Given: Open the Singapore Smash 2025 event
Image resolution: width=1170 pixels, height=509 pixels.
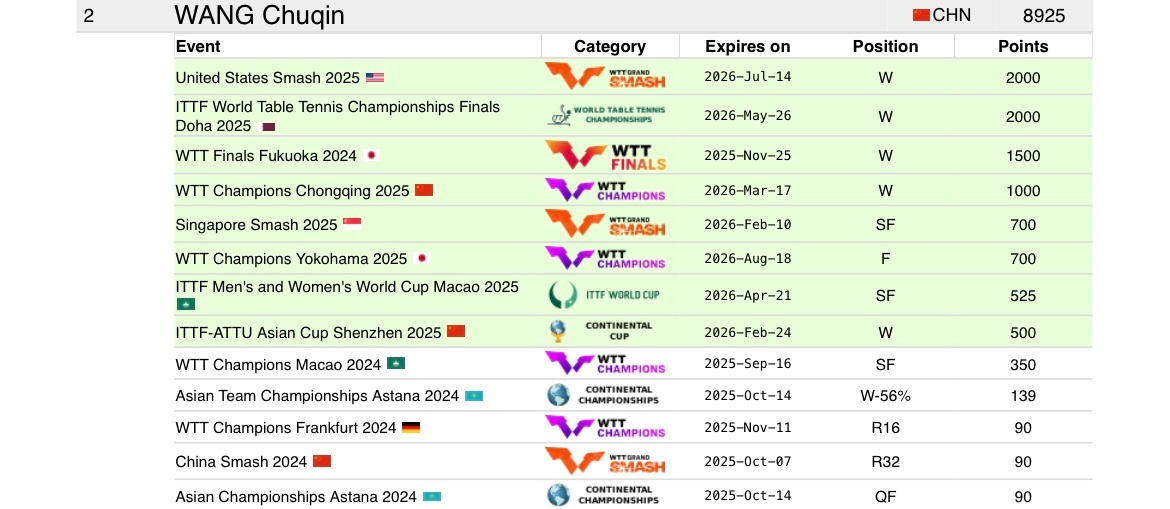Looking at the screenshot, I should [x=257, y=225].
